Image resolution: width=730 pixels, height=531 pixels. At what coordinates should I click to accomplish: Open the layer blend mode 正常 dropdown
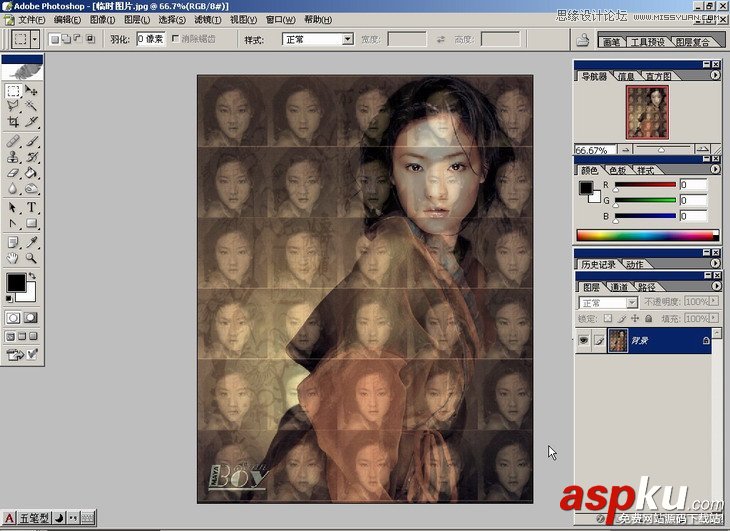point(608,303)
